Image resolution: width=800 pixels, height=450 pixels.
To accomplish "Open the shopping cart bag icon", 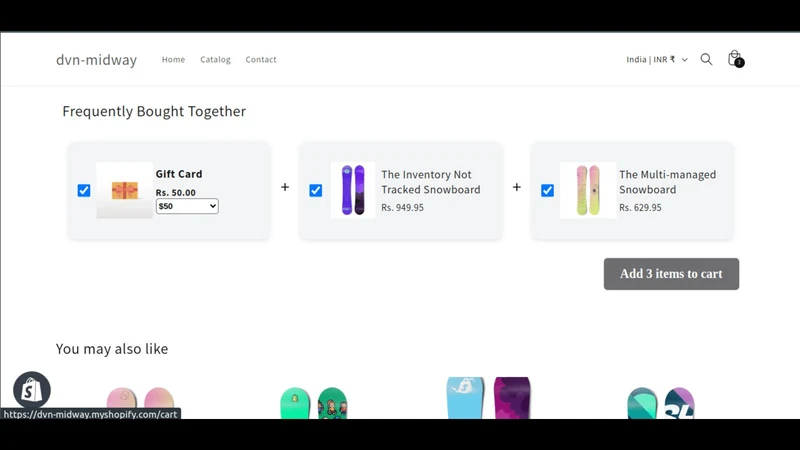I will click(x=735, y=59).
